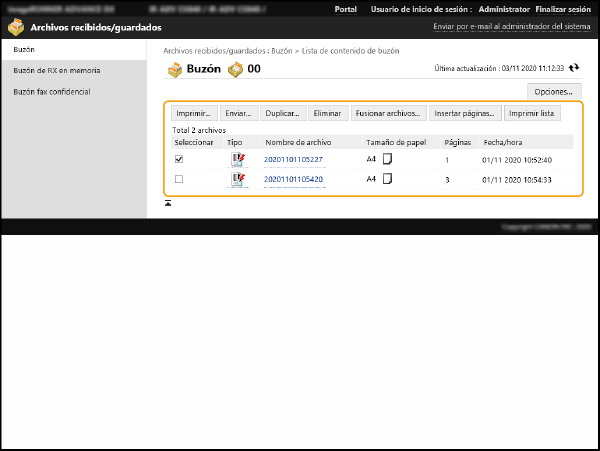Click the return-to-top arrow icon below table
This screenshot has width=600, height=451.
coord(168,203)
